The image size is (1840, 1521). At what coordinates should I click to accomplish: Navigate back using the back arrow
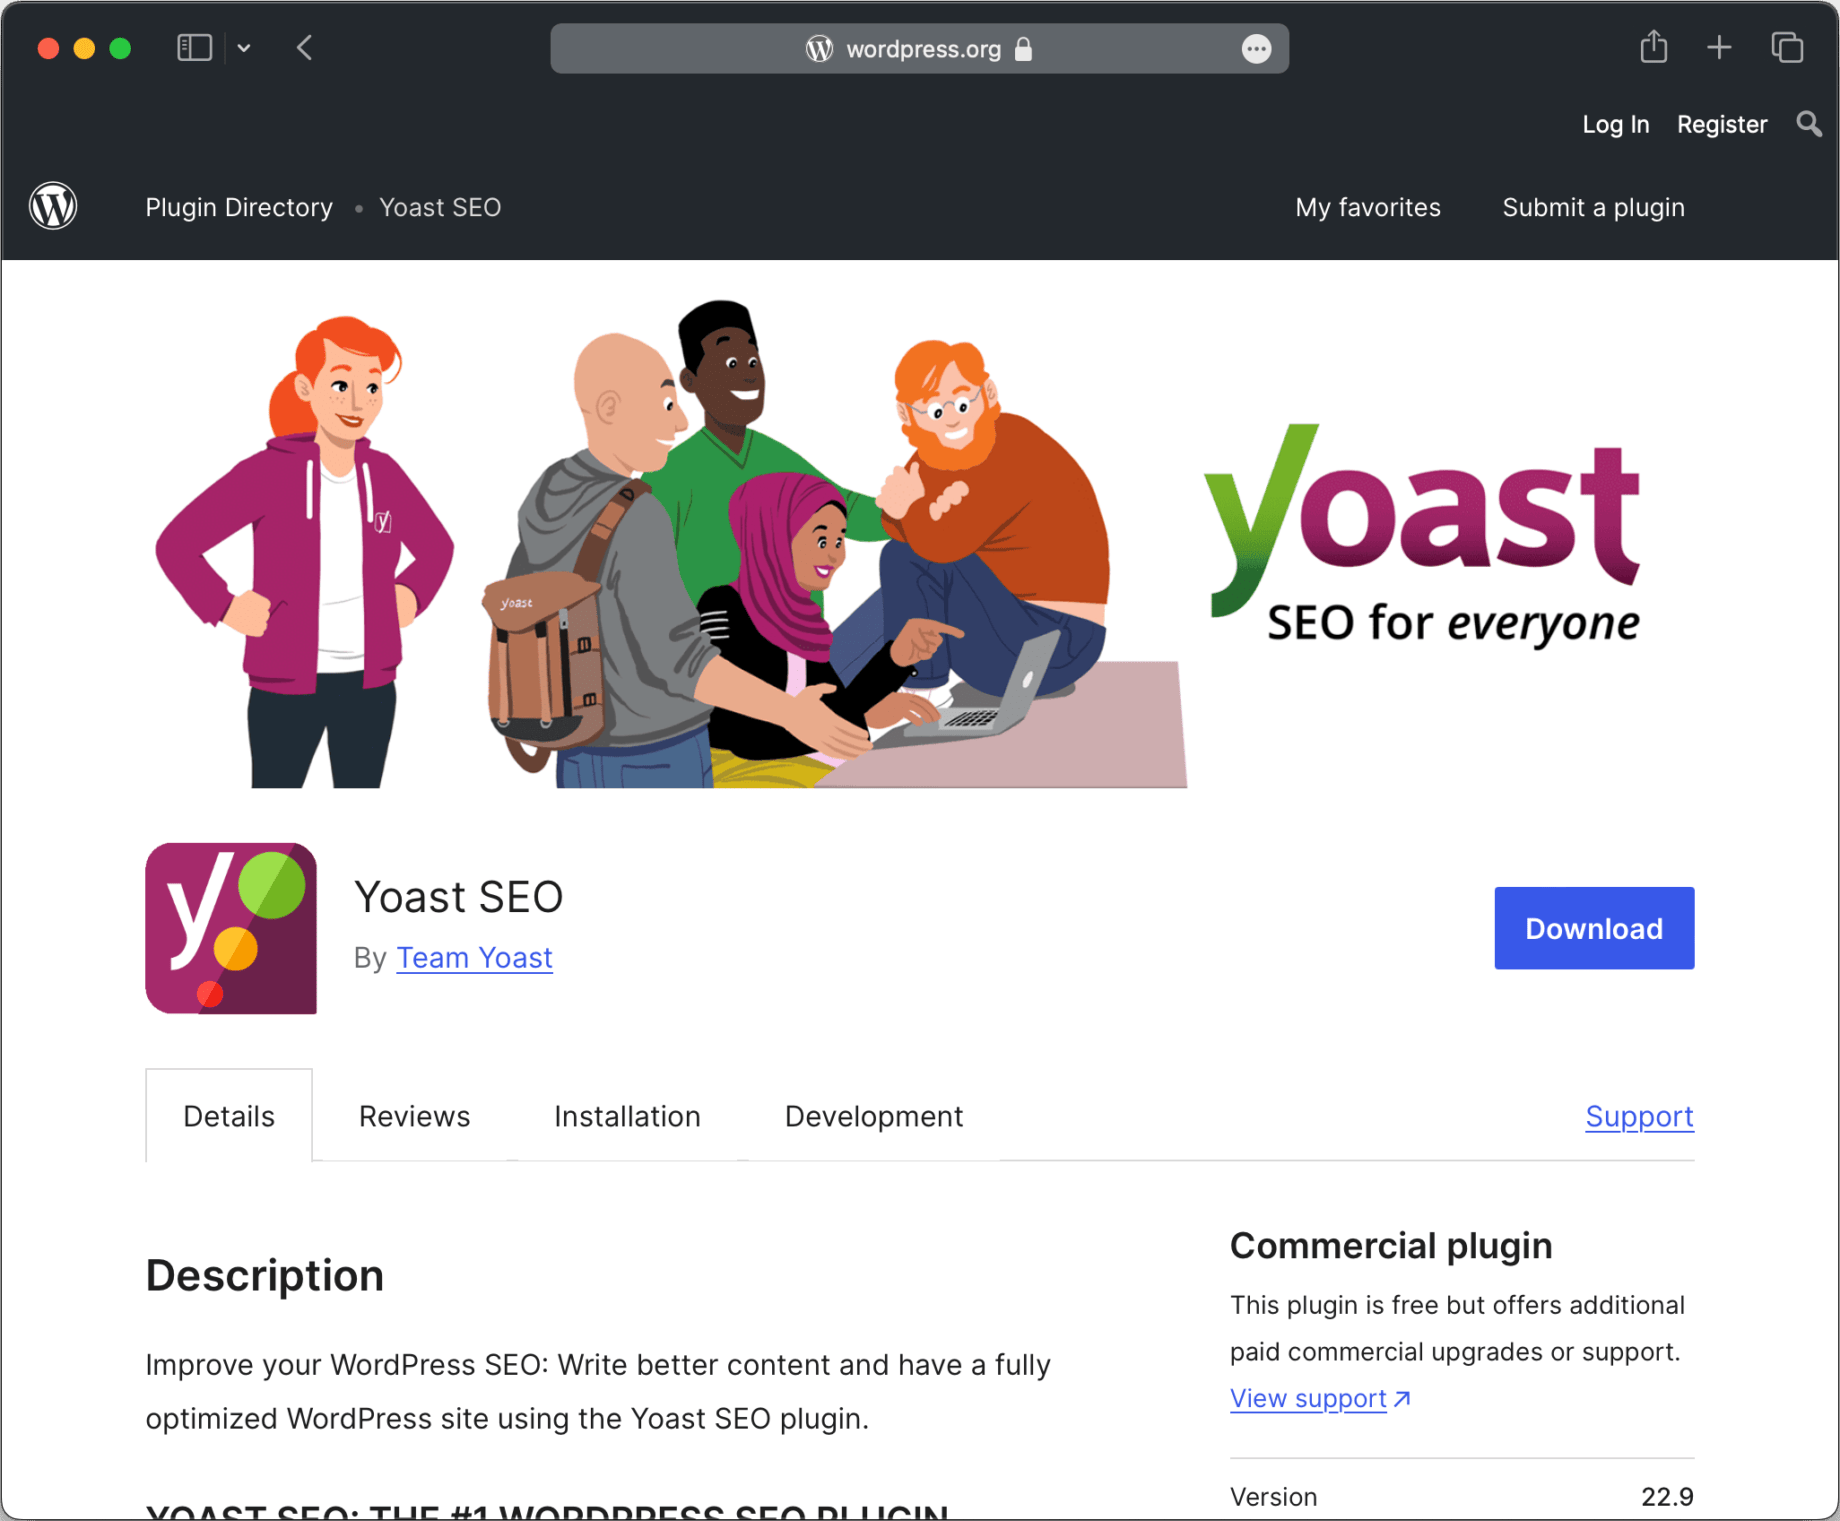pyautogui.click(x=305, y=47)
